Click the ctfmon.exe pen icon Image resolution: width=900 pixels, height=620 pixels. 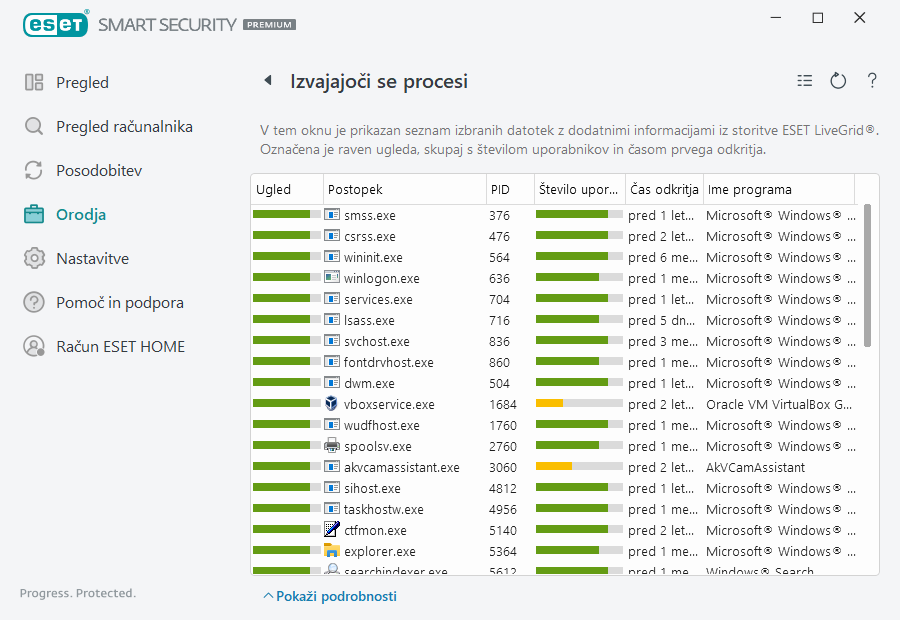pyautogui.click(x=332, y=530)
